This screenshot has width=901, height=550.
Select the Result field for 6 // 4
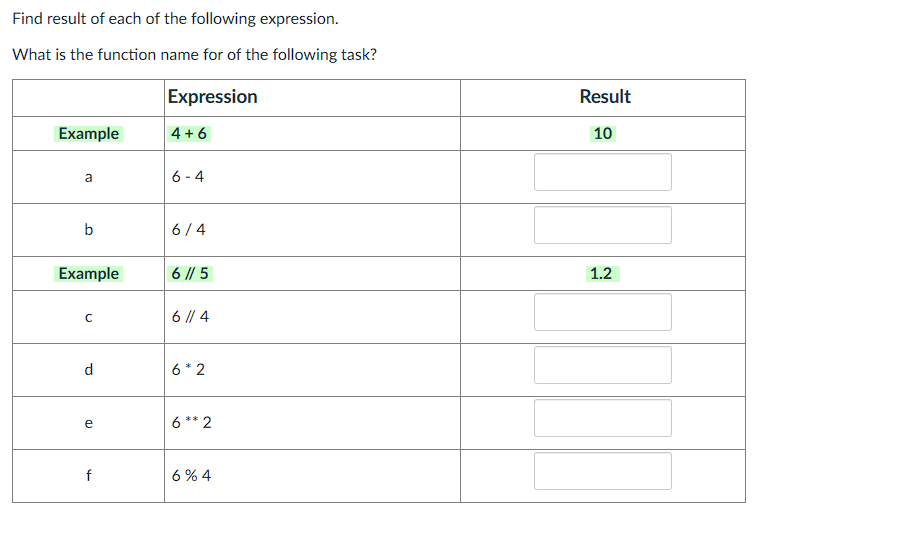(602, 312)
